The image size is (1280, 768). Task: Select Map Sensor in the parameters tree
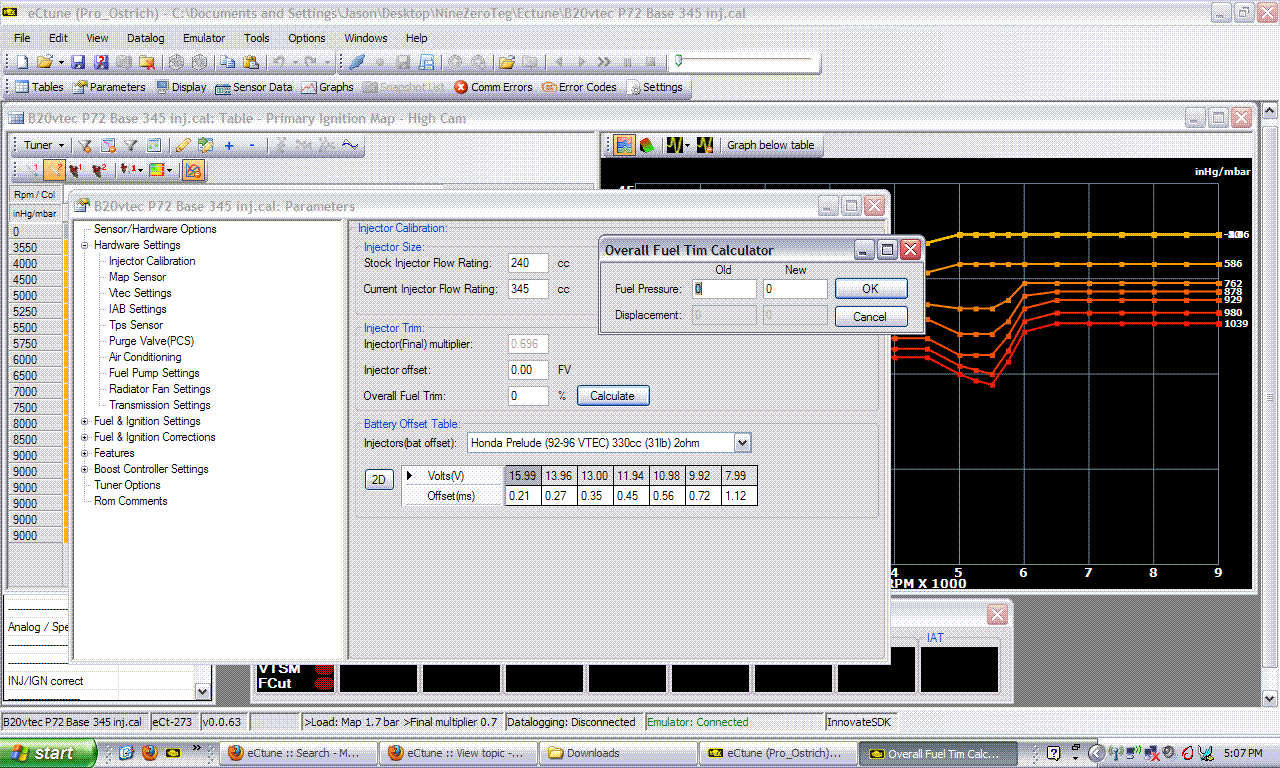point(137,277)
